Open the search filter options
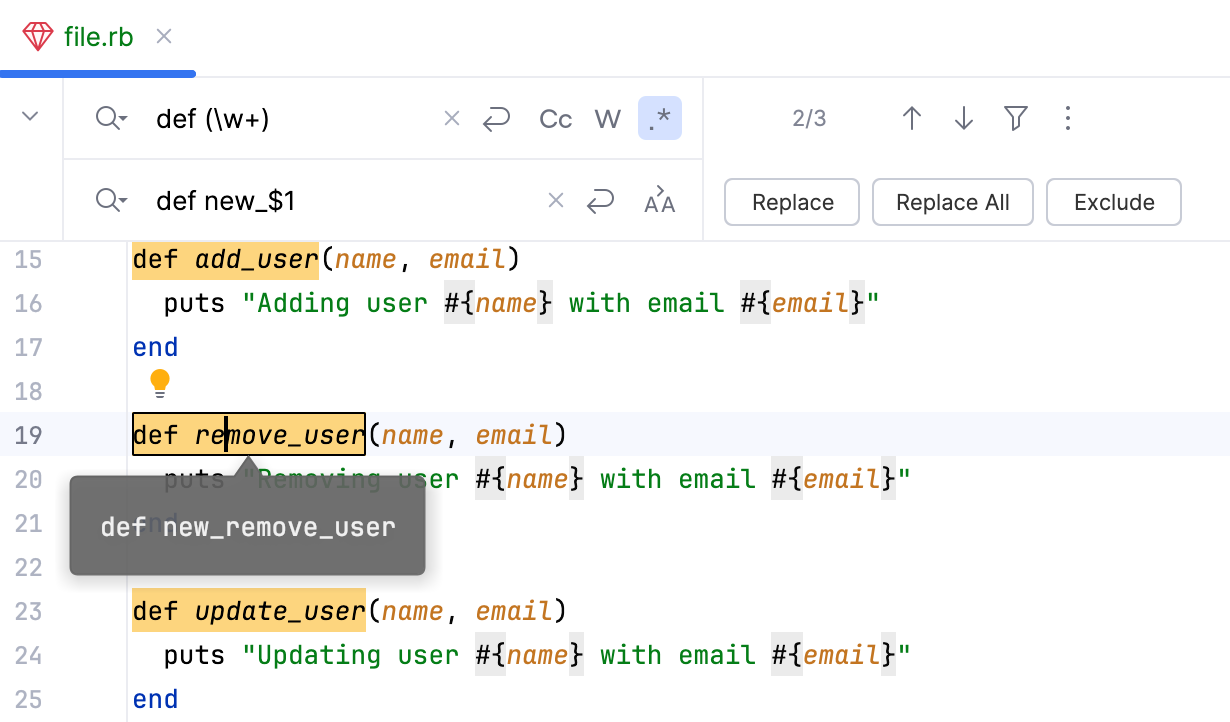 [x=1016, y=119]
